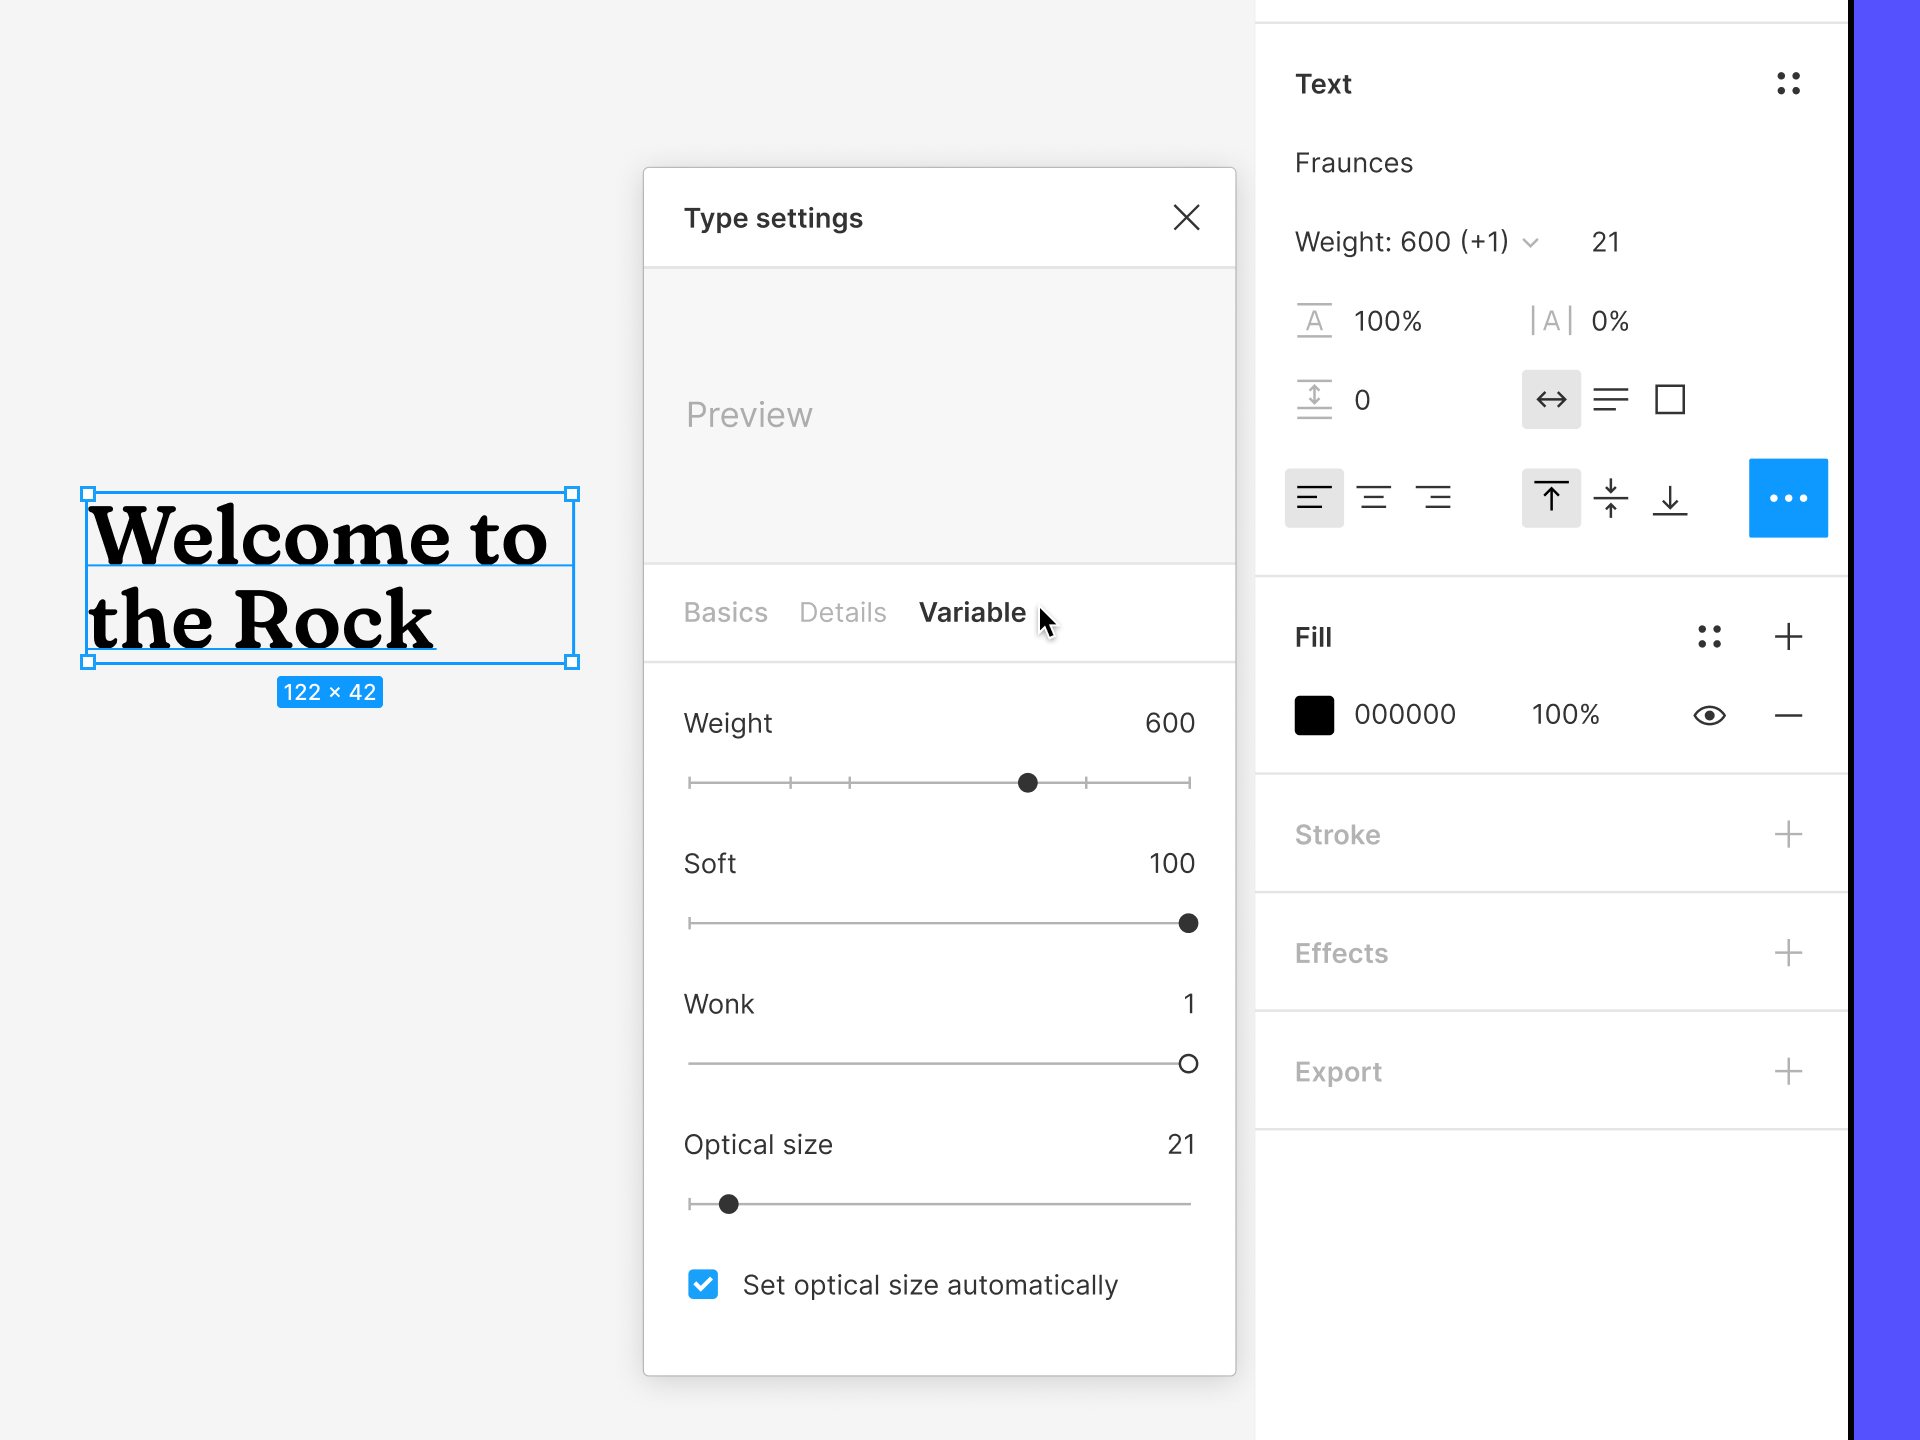
Task: Click Add export settings button
Action: click(x=1788, y=1071)
